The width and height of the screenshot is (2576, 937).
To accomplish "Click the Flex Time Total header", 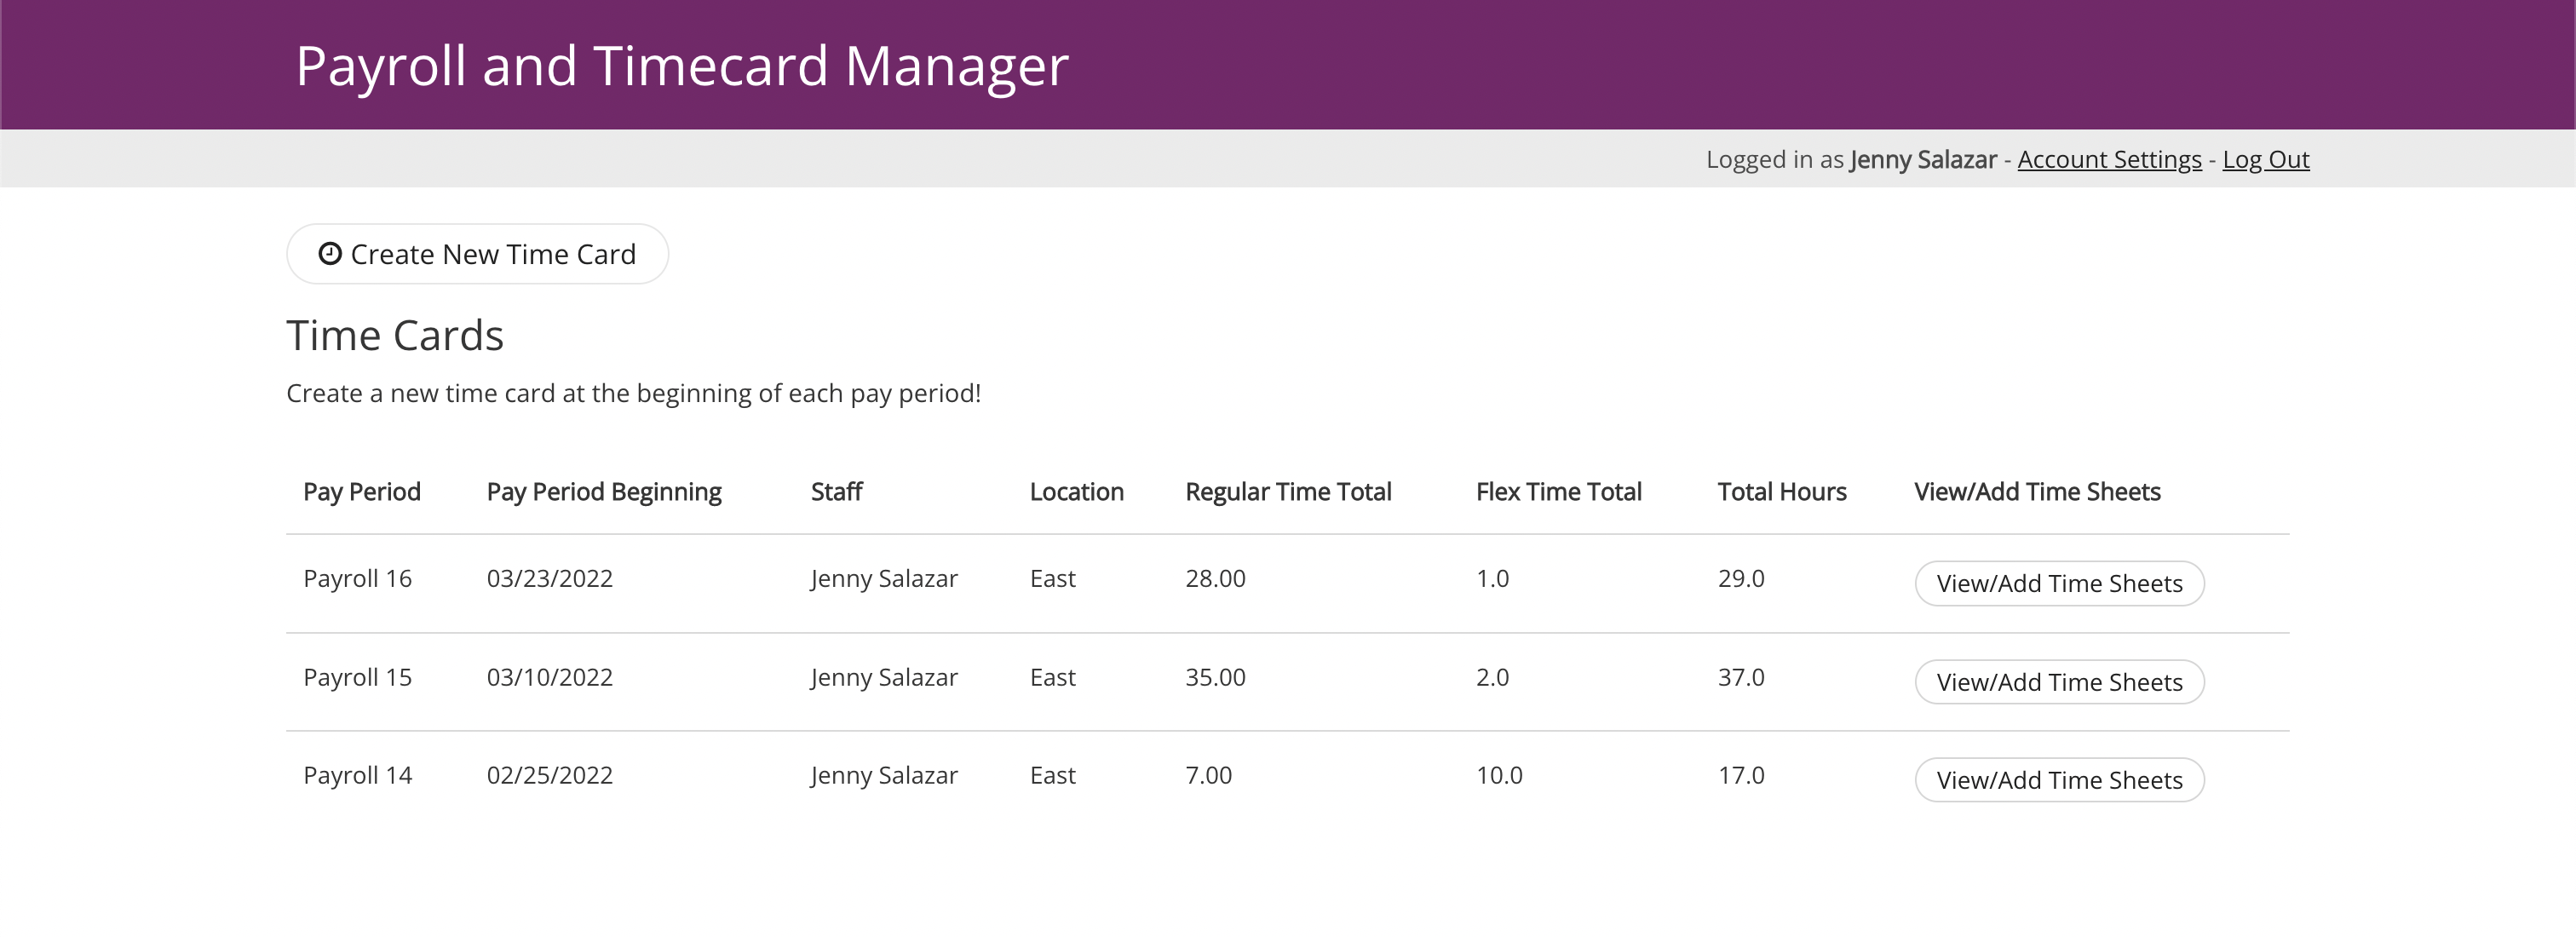I will point(1558,492).
